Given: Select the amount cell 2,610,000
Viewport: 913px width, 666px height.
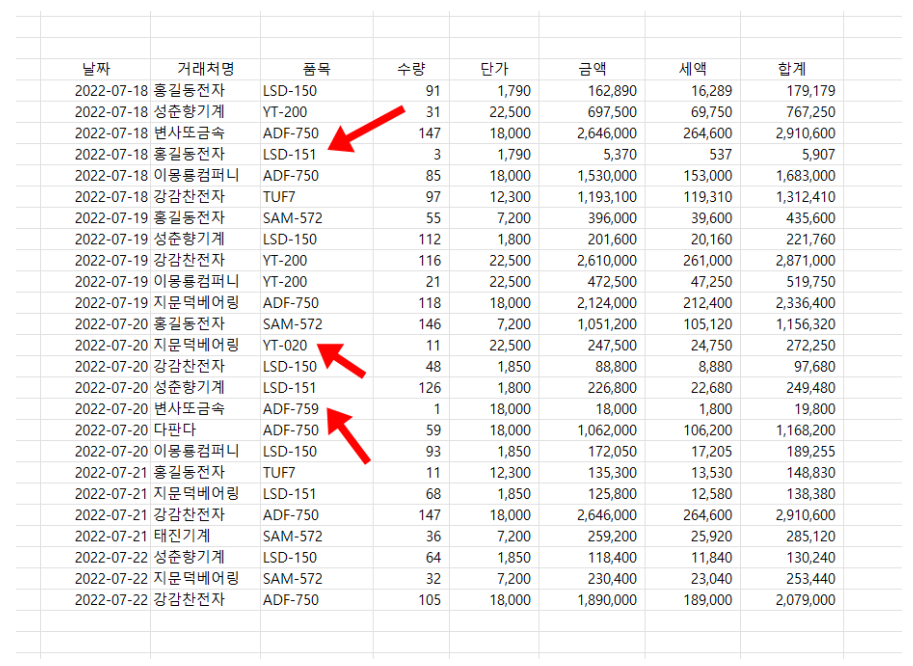Looking at the screenshot, I should [x=592, y=260].
